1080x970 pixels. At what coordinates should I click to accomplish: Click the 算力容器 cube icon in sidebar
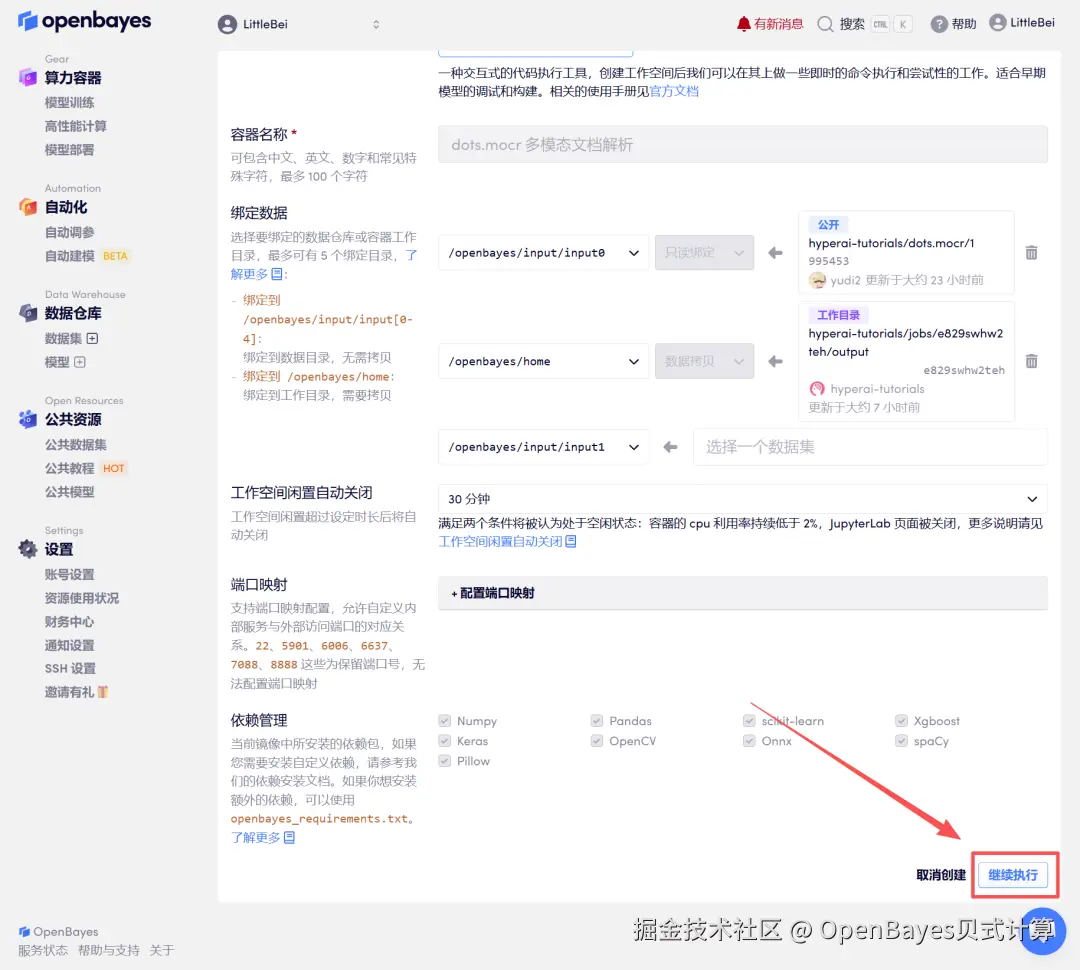coord(28,77)
